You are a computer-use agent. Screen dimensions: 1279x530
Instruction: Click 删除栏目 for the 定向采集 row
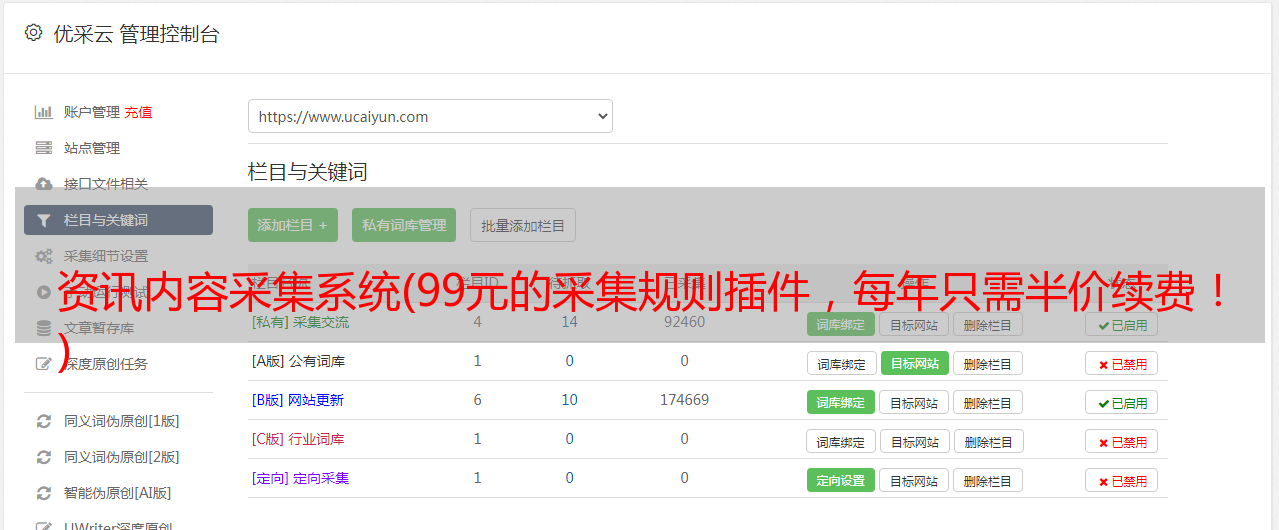(988, 481)
